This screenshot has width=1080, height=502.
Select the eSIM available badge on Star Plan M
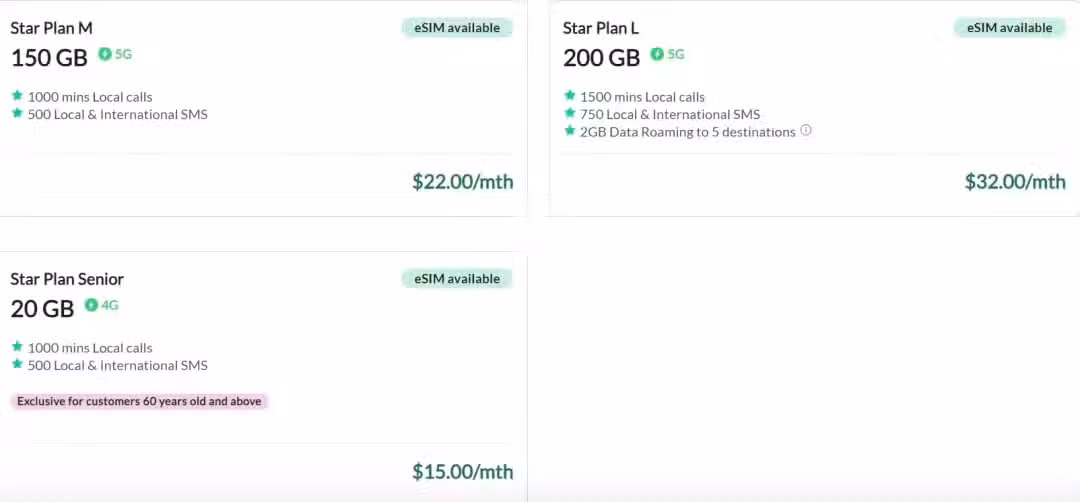click(457, 28)
